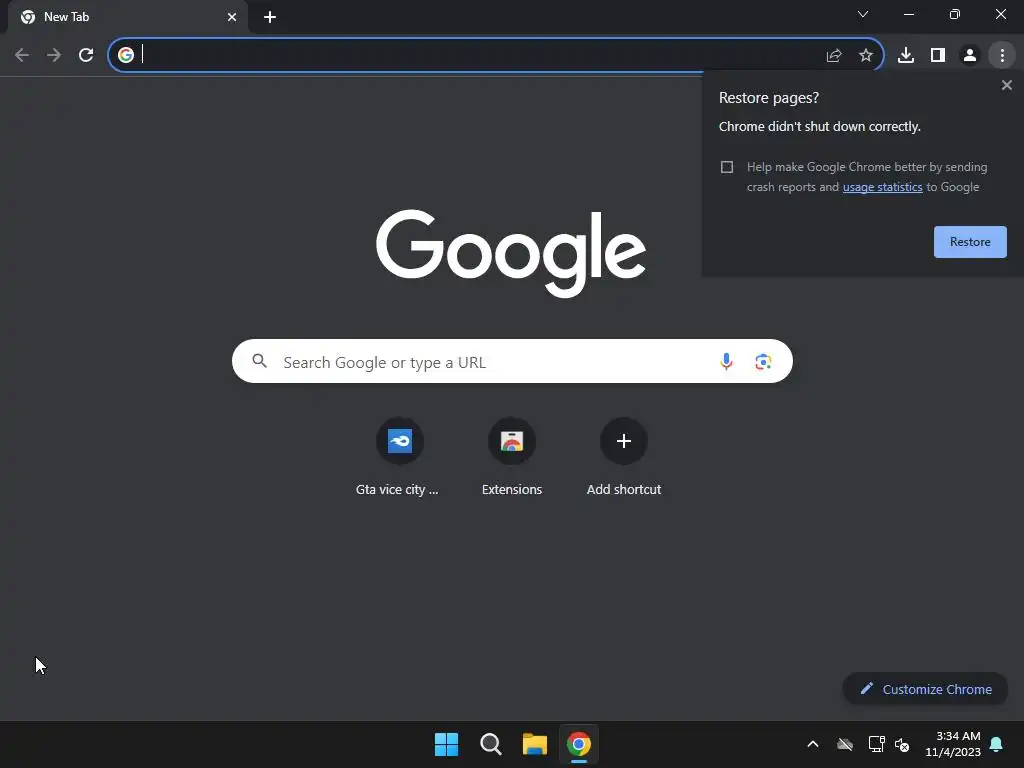This screenshot has height=768, width=1024.
Task: Open the notifications bell icon
Action: [997, 744]
